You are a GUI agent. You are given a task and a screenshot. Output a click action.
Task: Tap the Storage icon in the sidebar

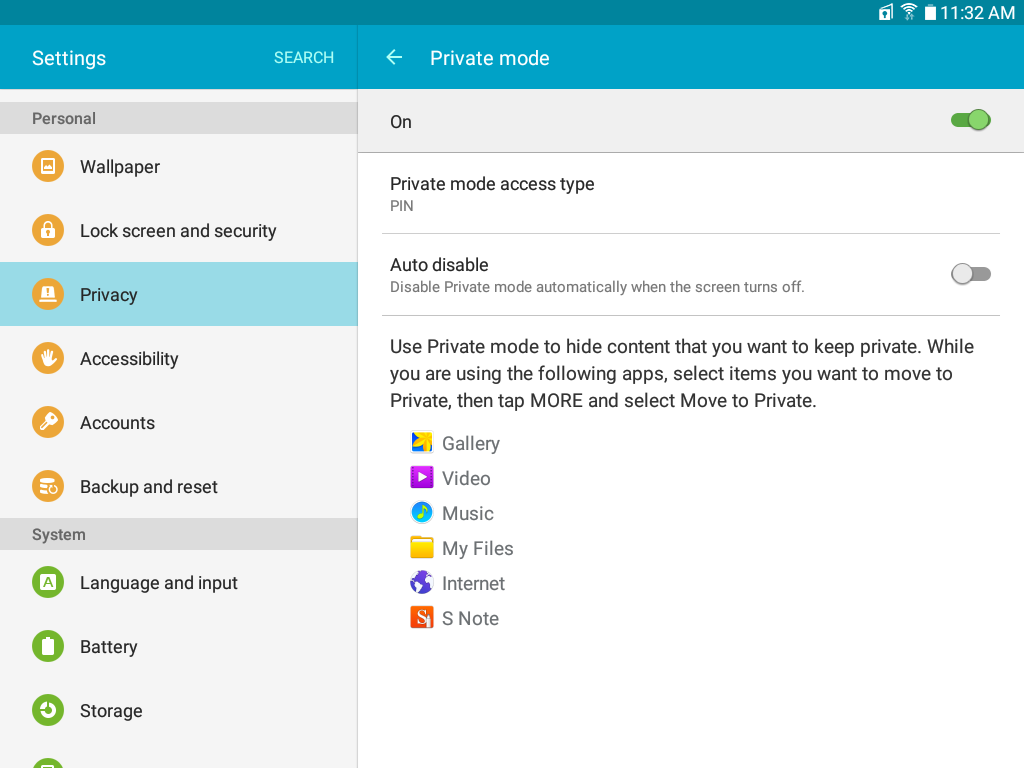[48, 710]
